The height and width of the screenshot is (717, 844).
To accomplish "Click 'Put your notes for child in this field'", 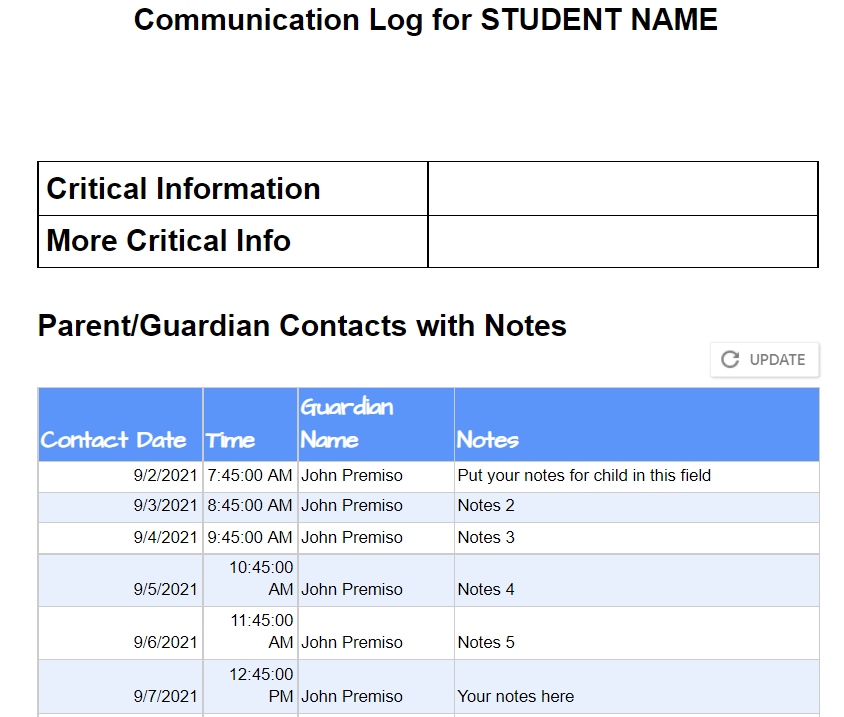I will 637,476.
